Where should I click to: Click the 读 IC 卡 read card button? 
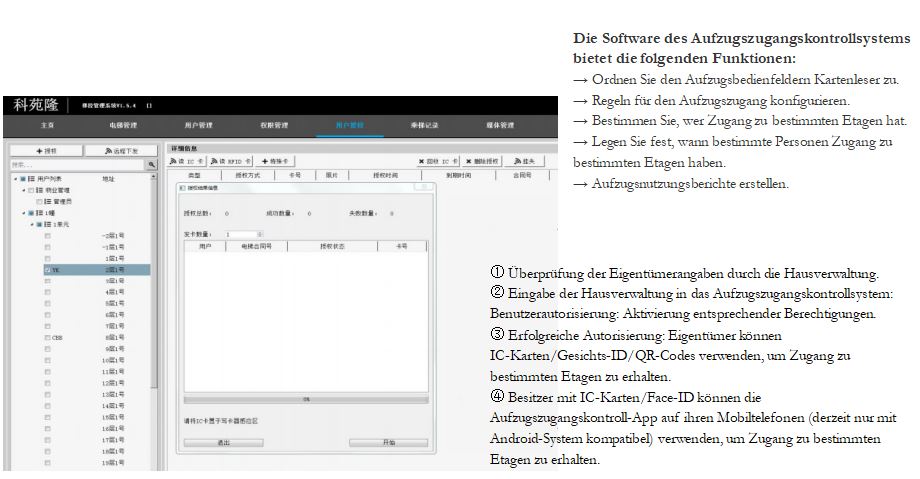pos(187,161)
